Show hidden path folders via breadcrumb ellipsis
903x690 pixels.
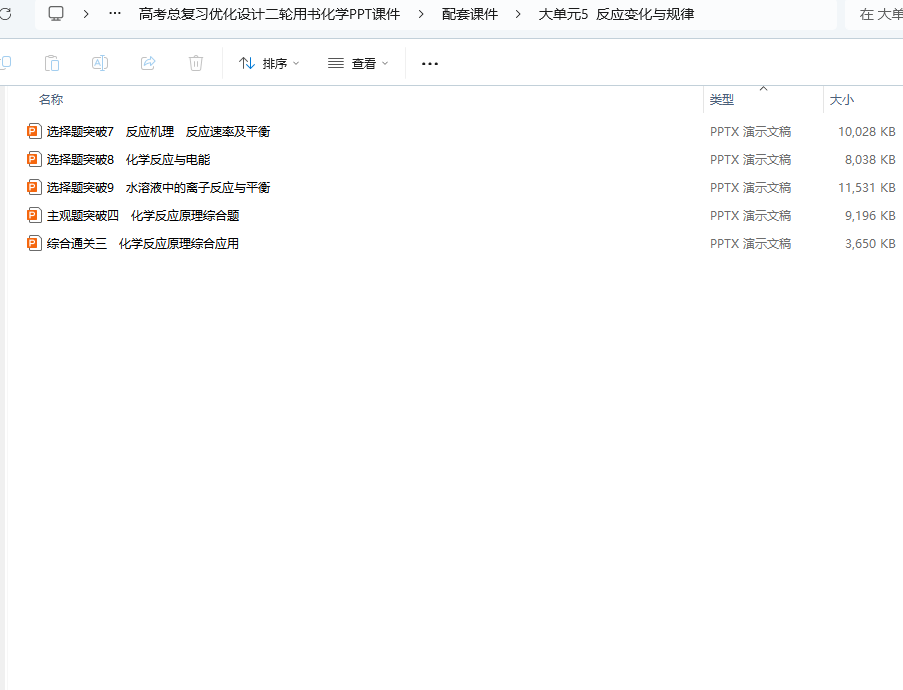[x=115, y=14]
